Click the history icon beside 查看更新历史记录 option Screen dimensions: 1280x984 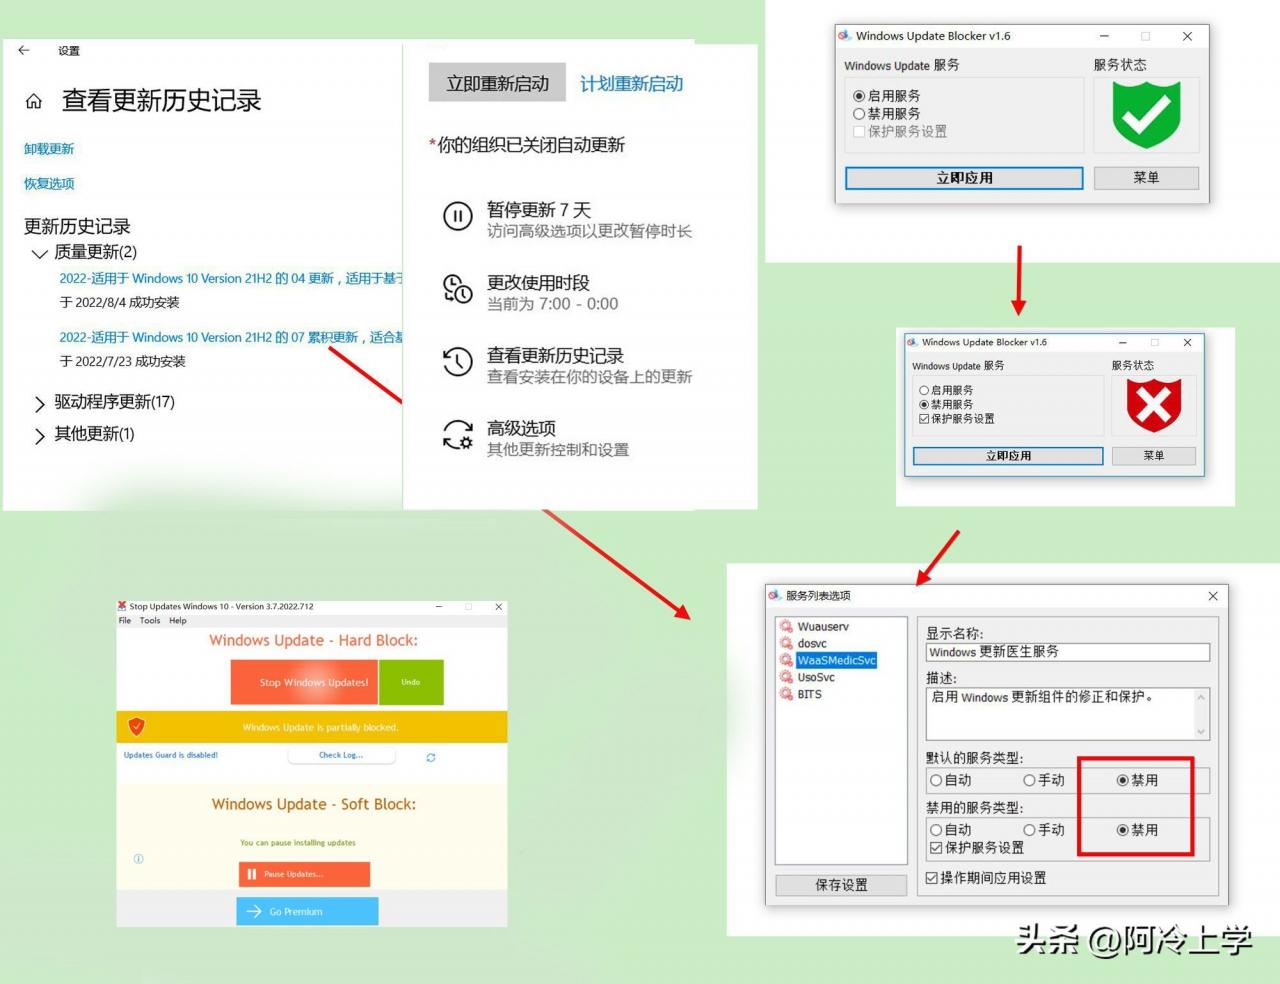458,362
